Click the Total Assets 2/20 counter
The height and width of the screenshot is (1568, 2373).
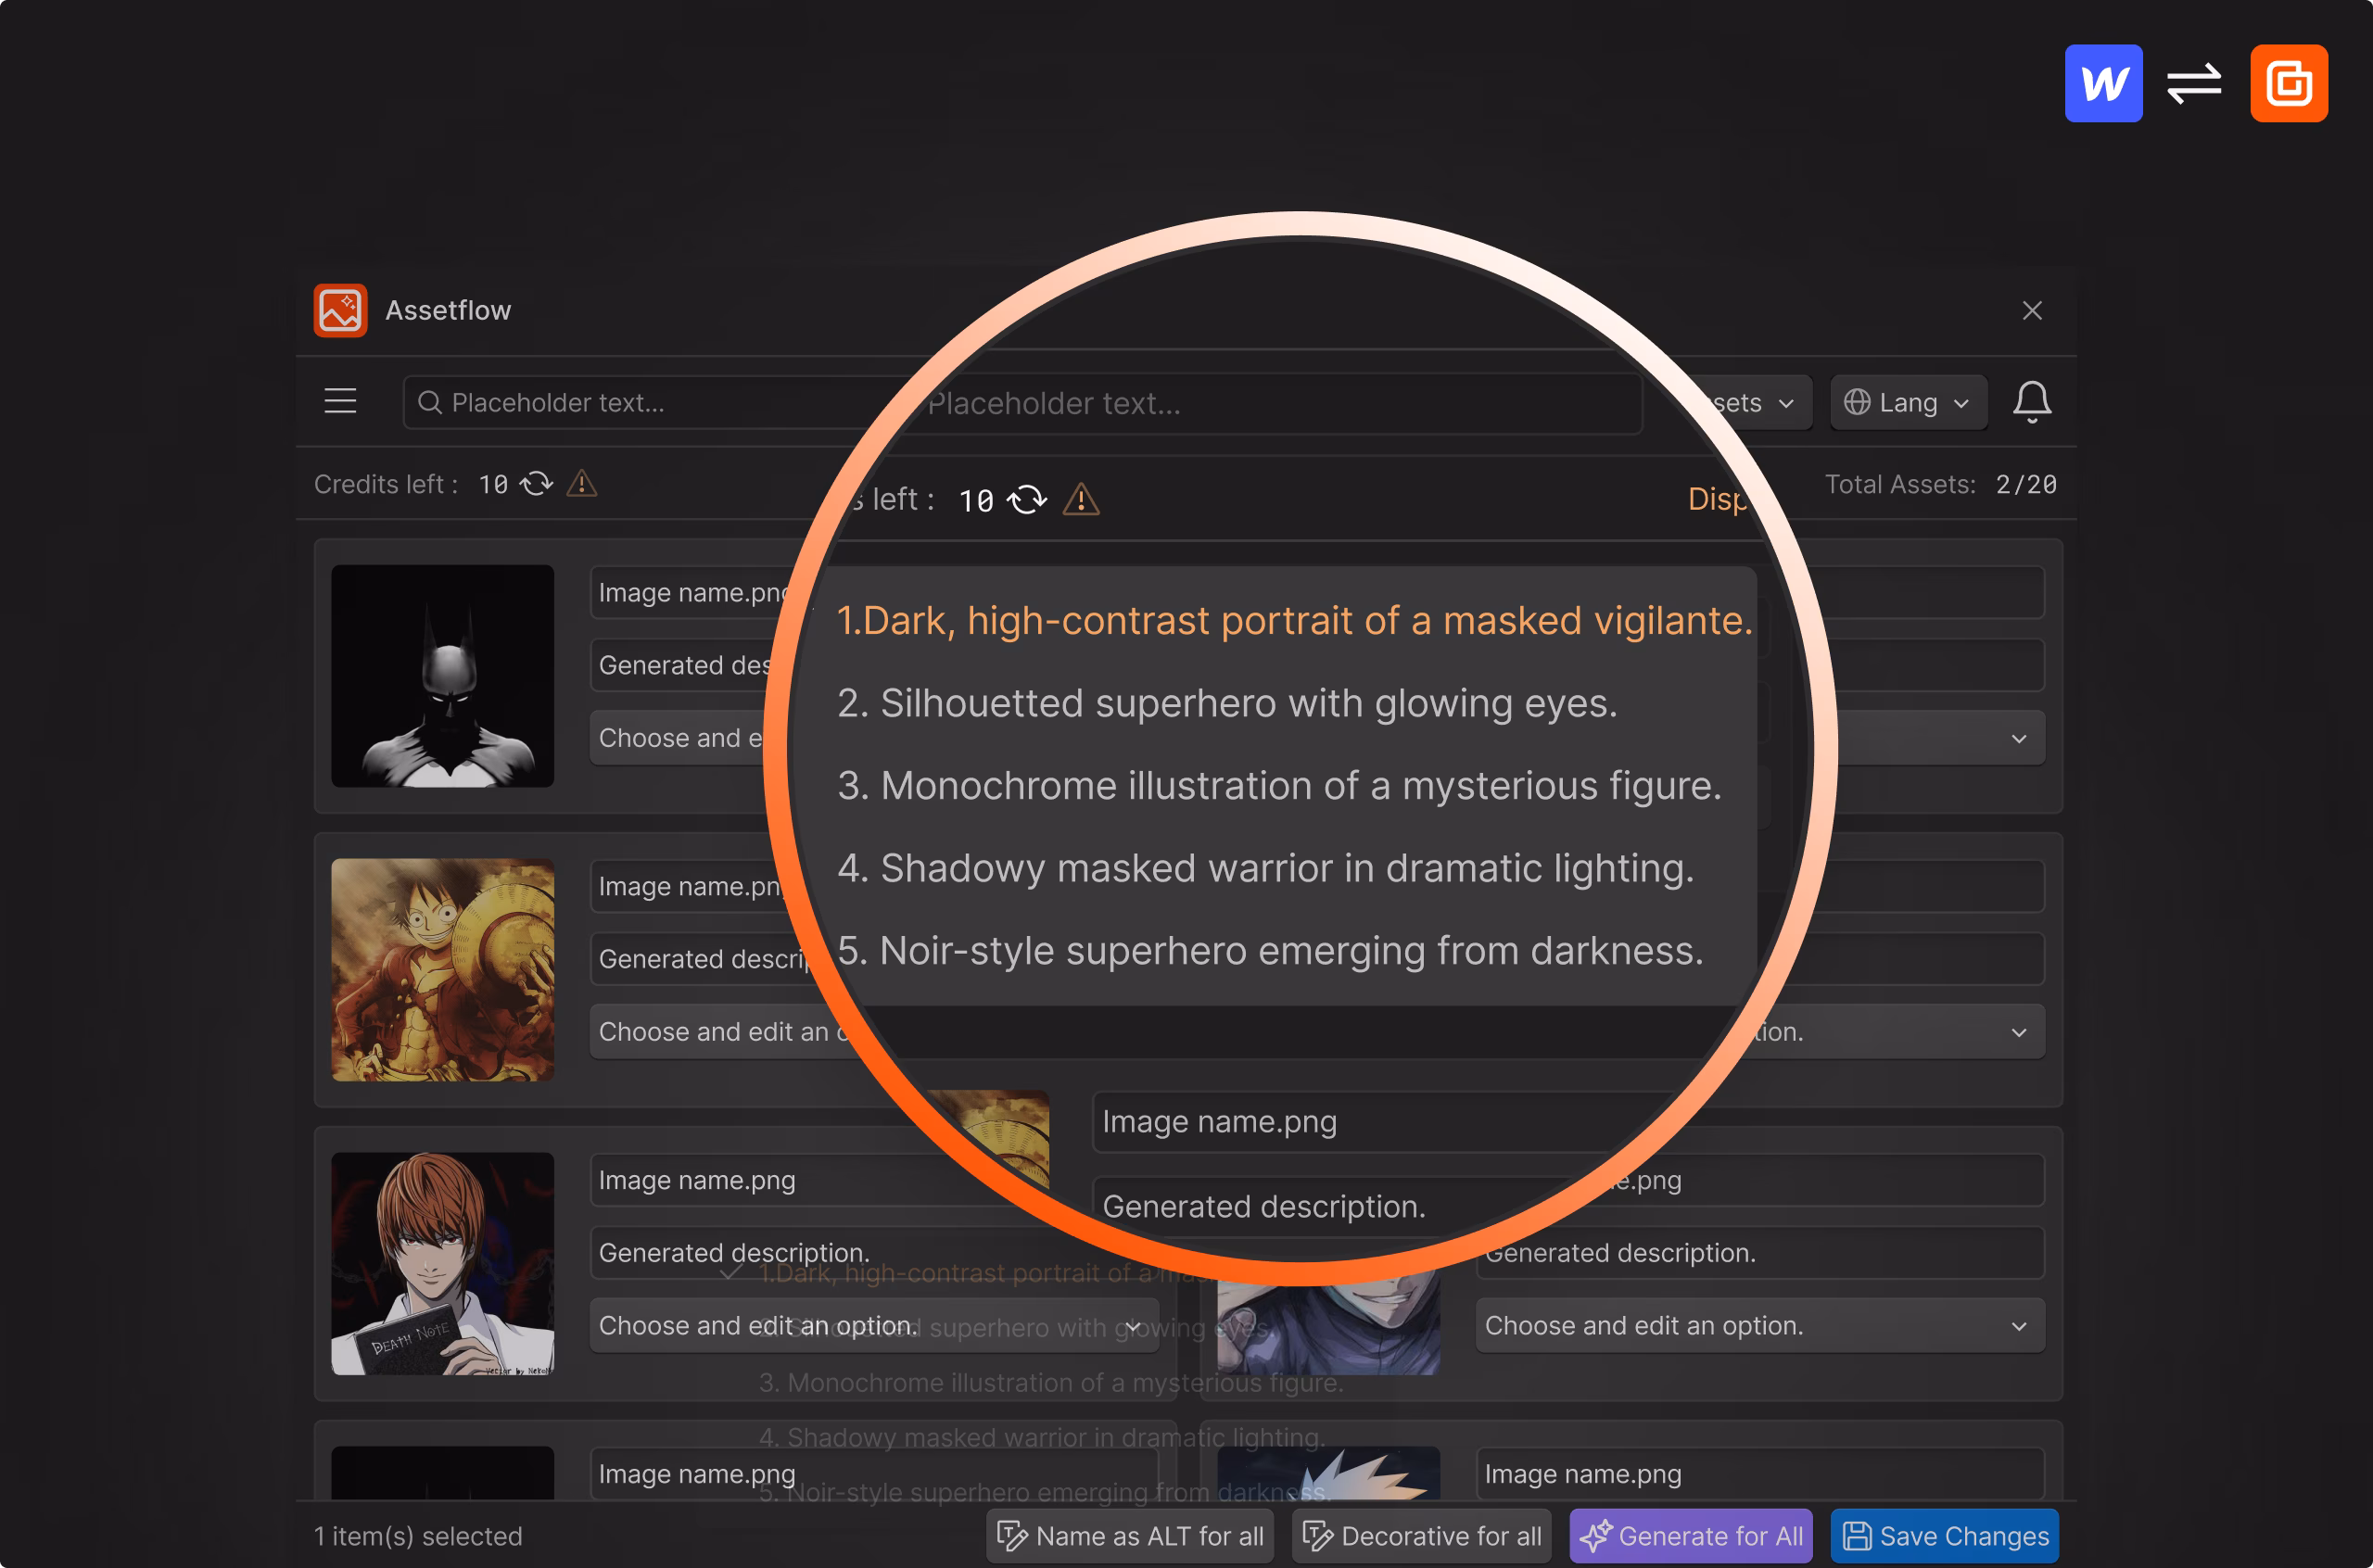pyautogui.click(x=1940, y=484)
